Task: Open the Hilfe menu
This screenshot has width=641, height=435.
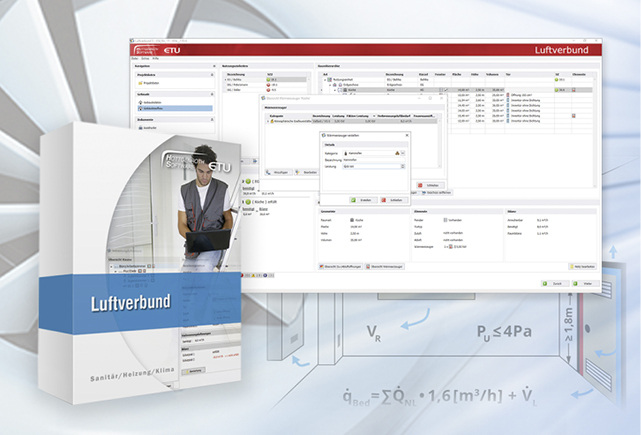Action: pos(157,59)
